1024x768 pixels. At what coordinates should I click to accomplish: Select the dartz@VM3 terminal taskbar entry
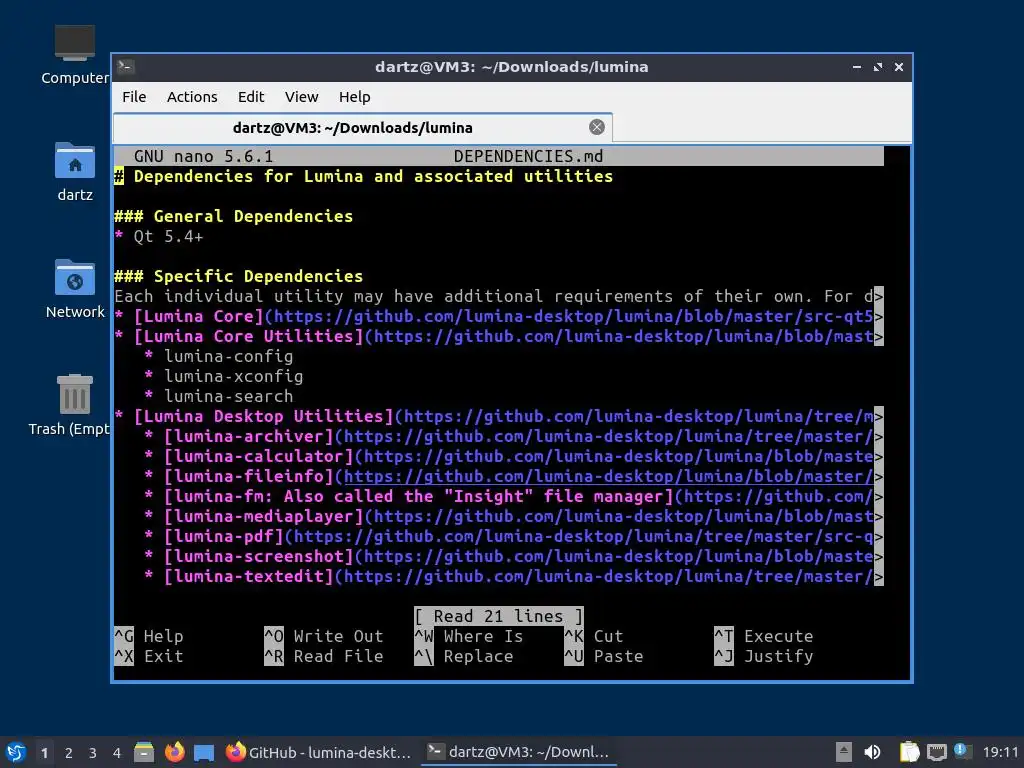pyautogui.click(x=519, y=752)
